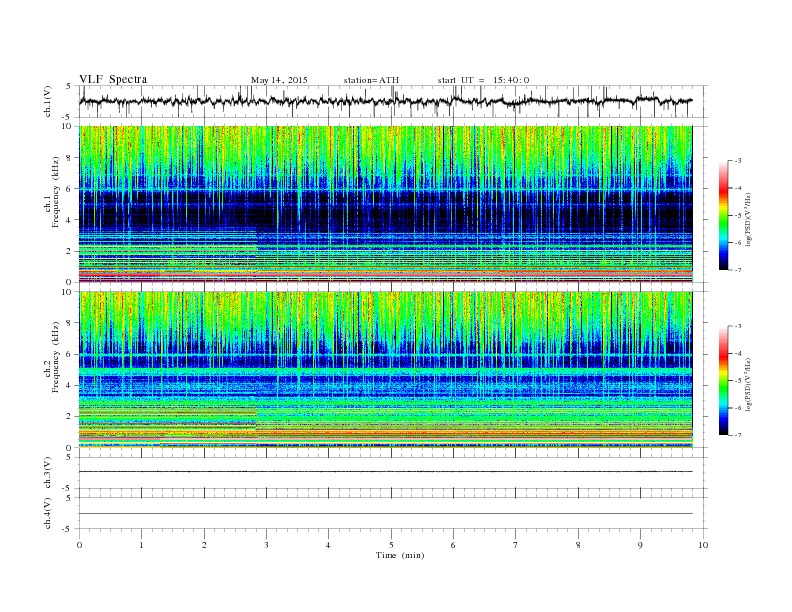Click inside the ch.2 spectrogram panel

385,370
